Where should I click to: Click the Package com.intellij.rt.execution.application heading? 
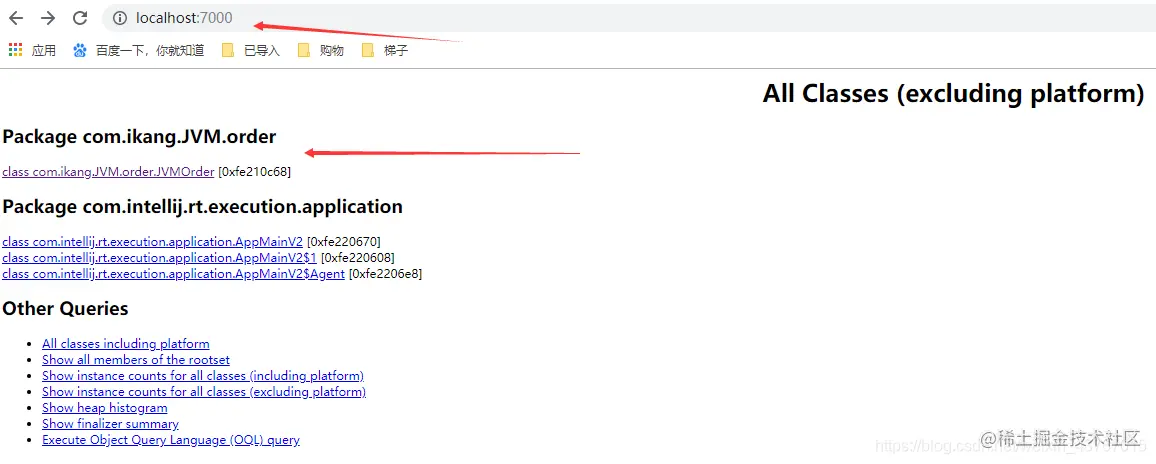coord(203,207)
